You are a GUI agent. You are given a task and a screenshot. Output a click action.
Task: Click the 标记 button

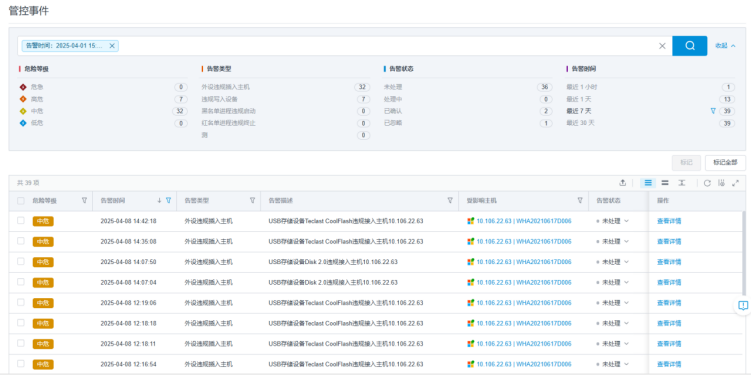click(686, 163)
